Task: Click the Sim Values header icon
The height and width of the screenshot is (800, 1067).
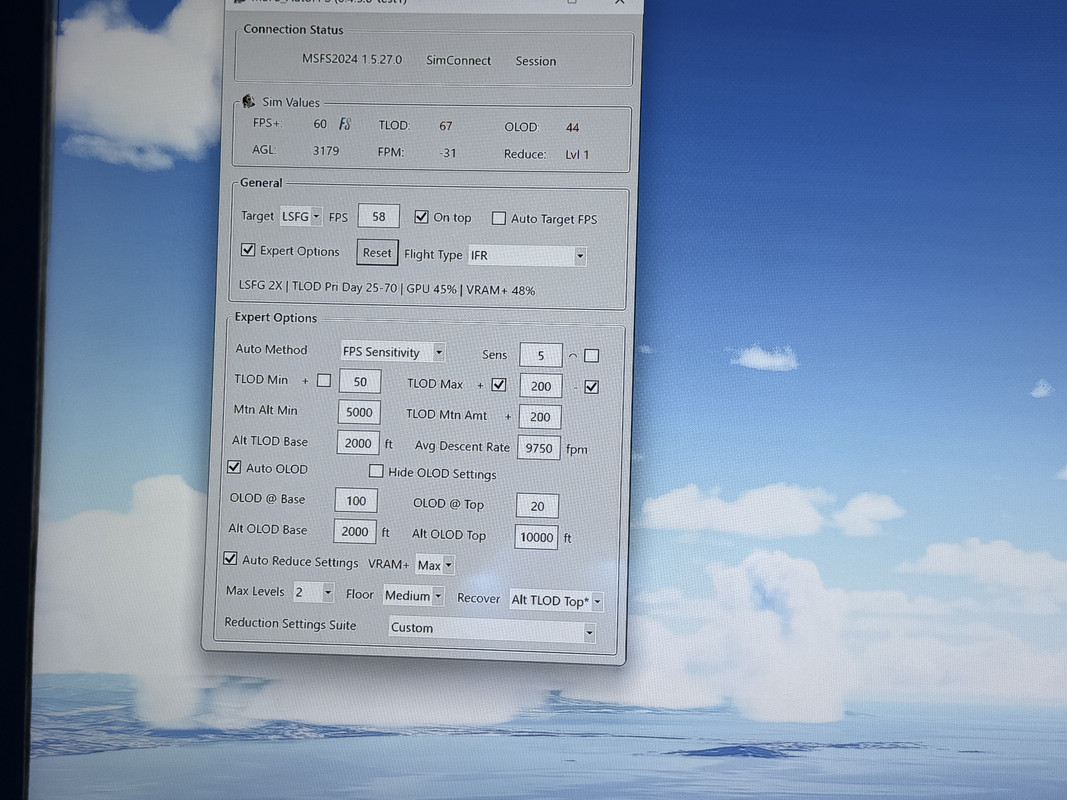Action: pyautogui.click(x=248, y=101)
